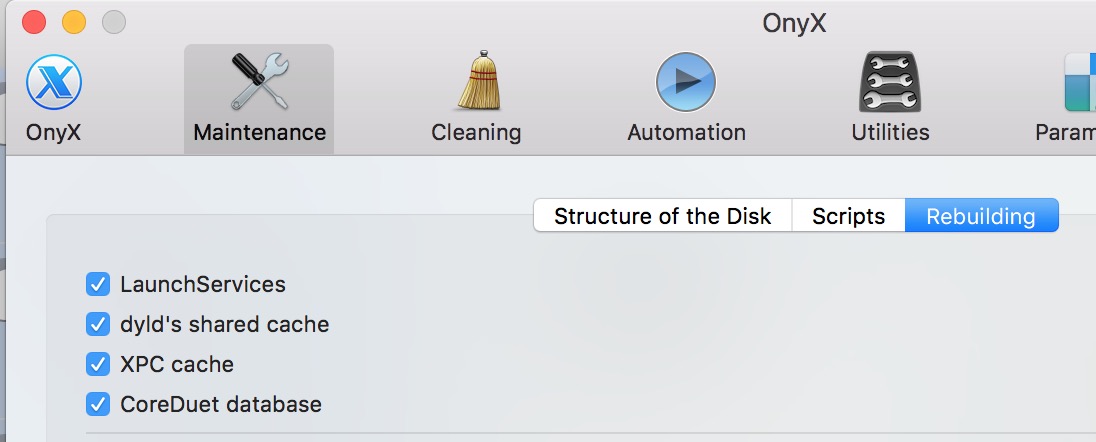Uncheck the CoreDuet database checkbox

point(98,404)
